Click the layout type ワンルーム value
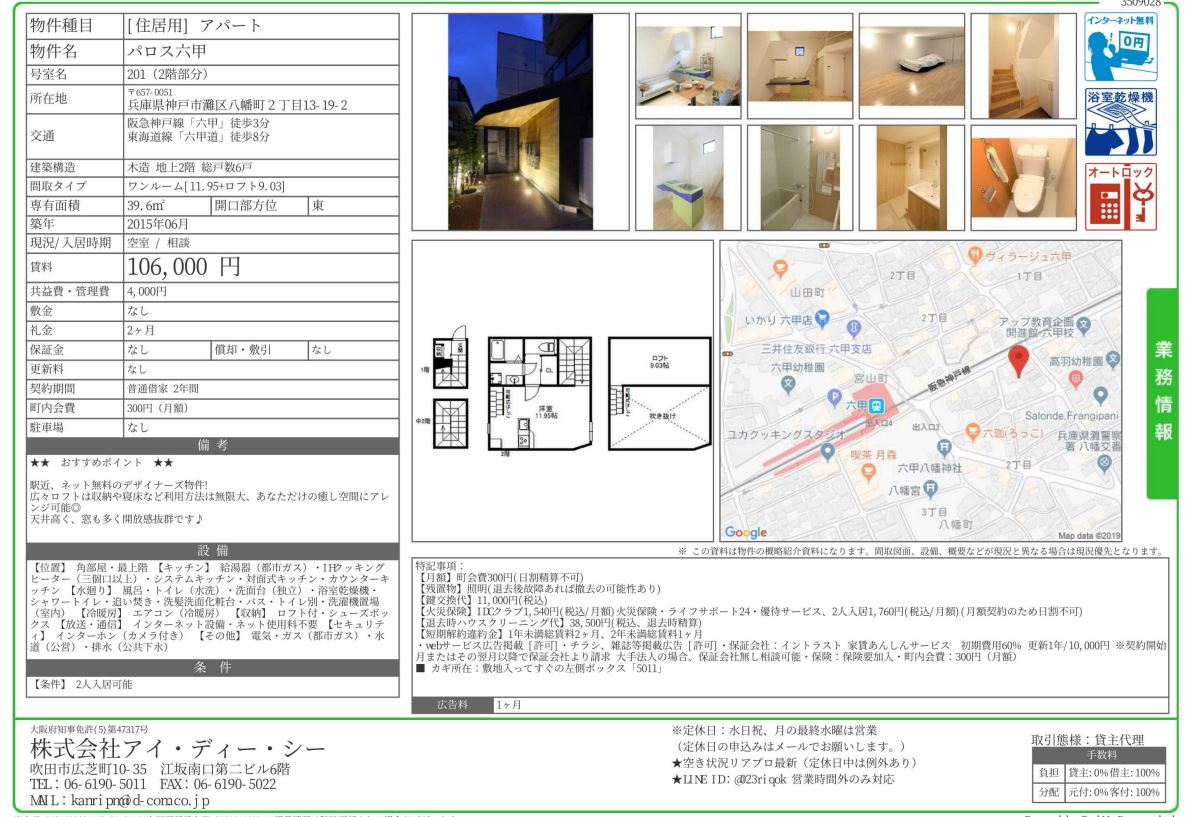1185x817 pixels. 206,186
